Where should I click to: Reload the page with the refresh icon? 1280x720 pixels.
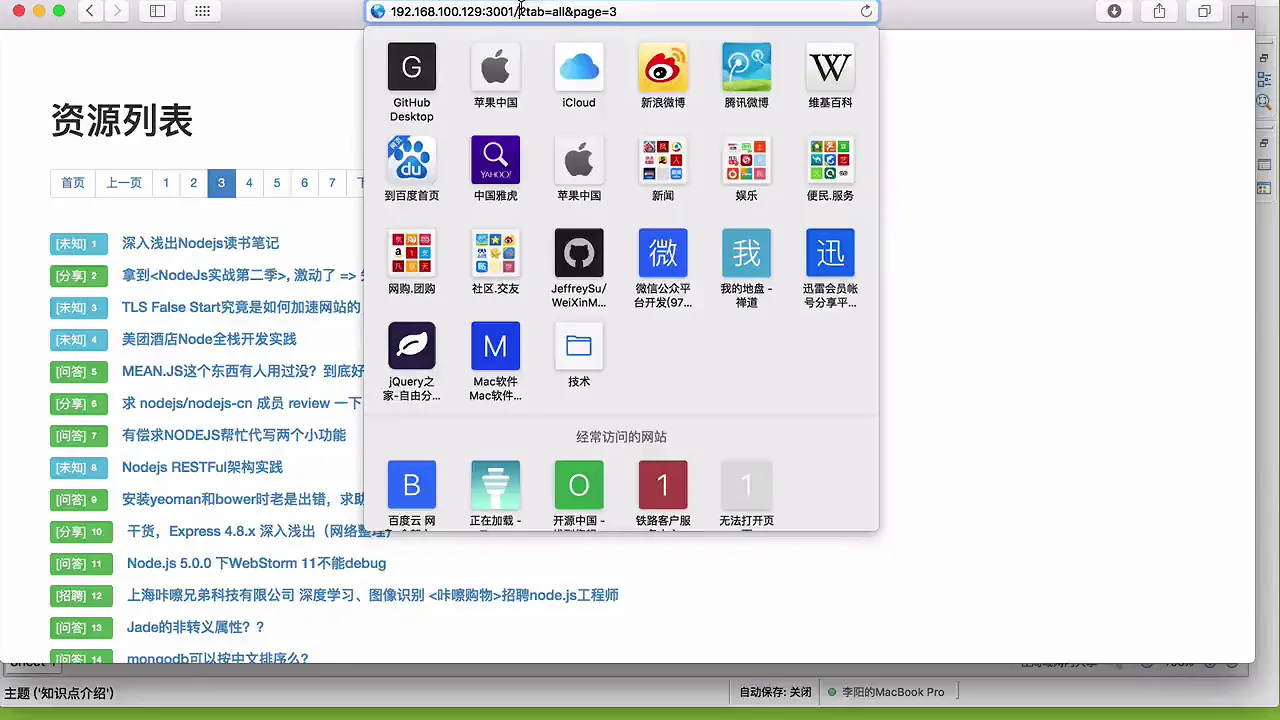pyautogui.click(x=866, y=11)
